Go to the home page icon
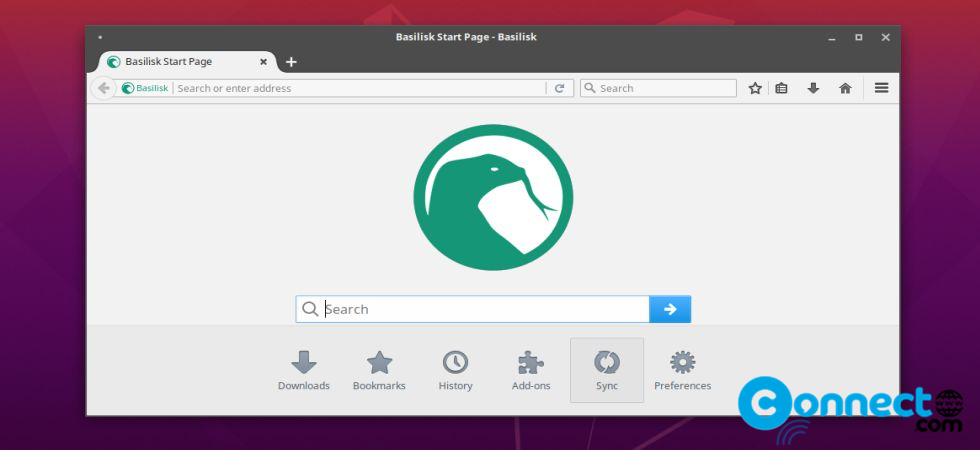The width and height of the screenshot is (980, 450). click(x=846, y=88)
